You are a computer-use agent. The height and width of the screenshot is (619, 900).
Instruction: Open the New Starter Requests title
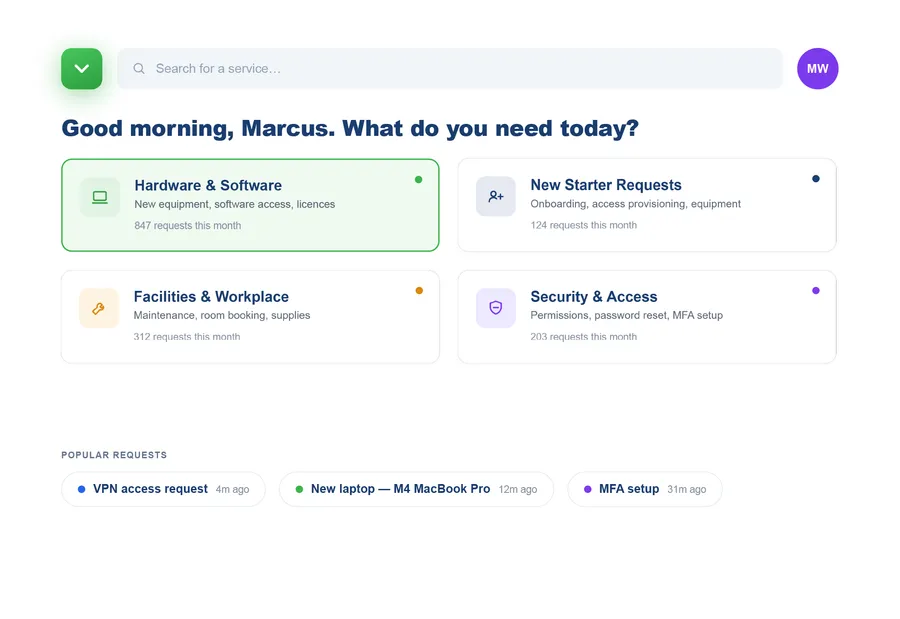(x=606, y=185)
